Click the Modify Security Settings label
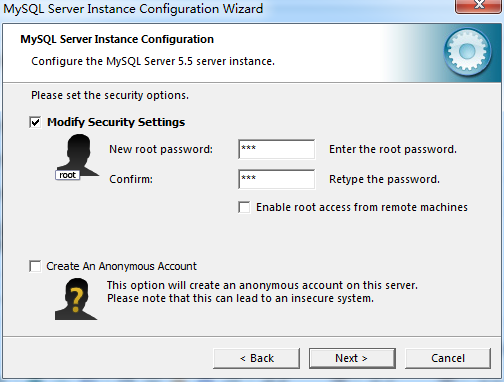 pos(116,122)
